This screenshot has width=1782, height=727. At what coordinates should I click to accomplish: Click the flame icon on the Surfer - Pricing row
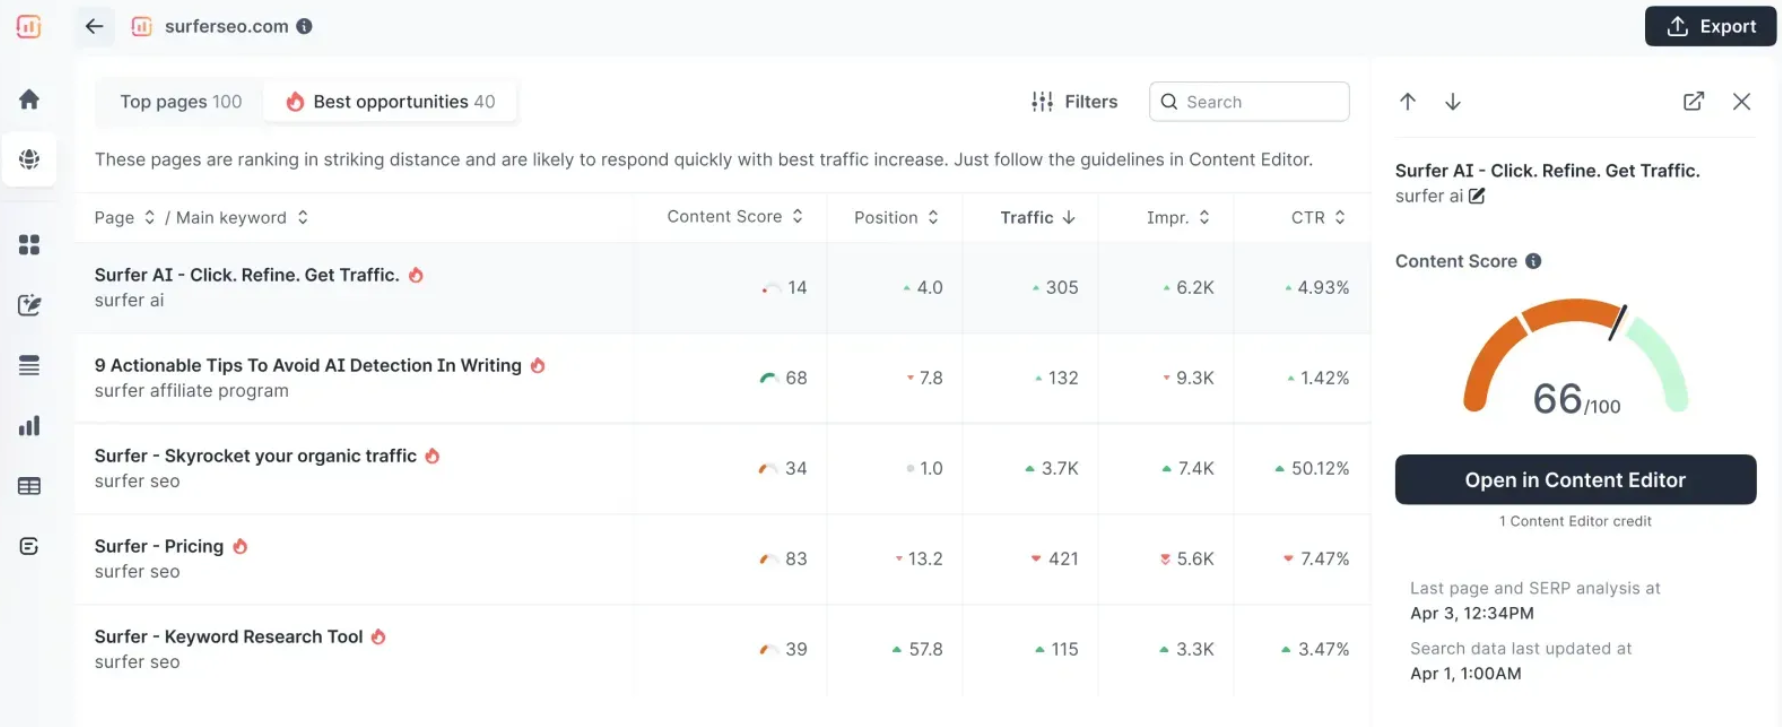pos(240,546)
